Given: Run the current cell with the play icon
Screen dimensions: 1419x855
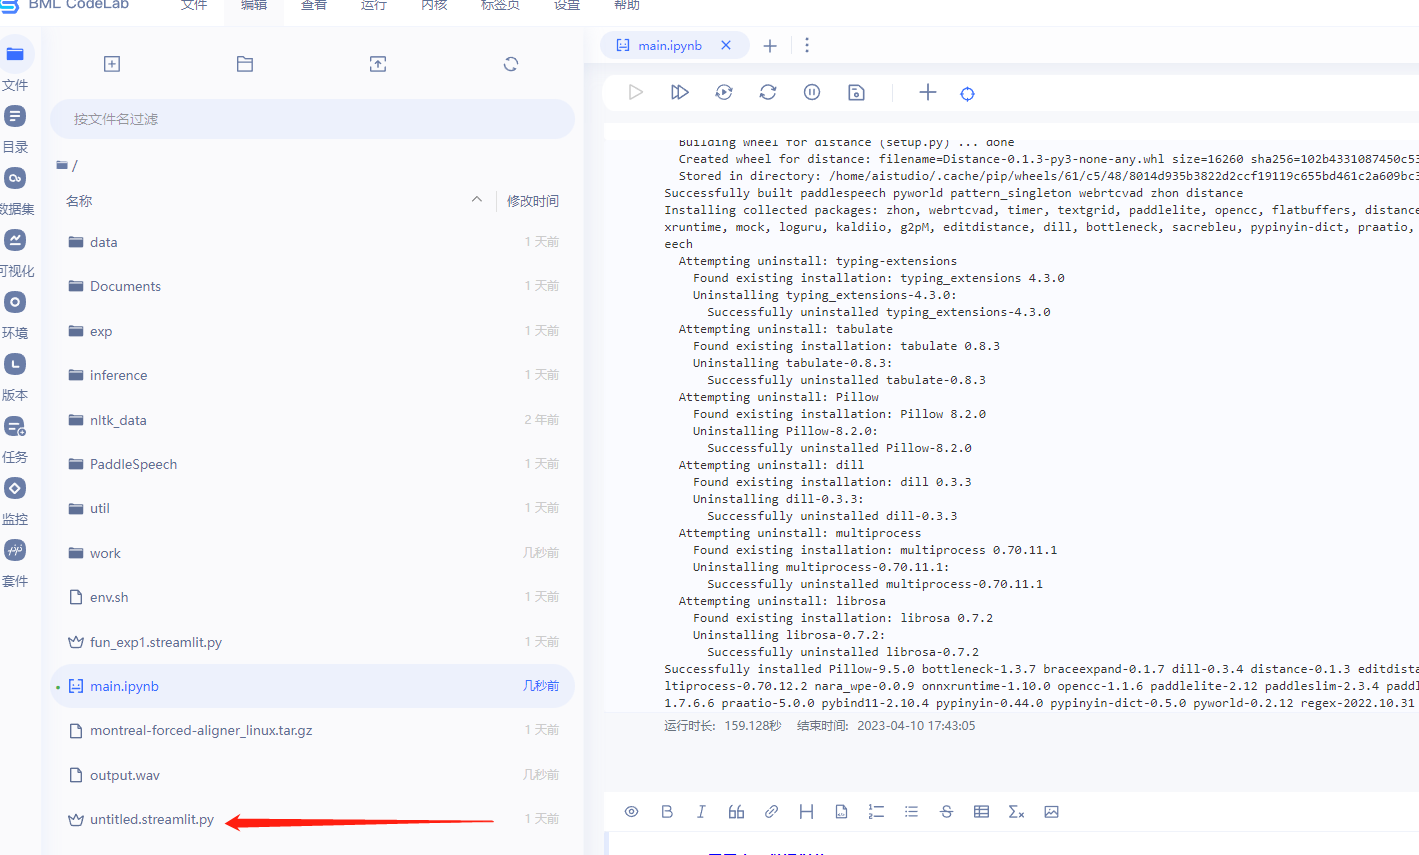Looking at the screenshot, I should [636, 92].
